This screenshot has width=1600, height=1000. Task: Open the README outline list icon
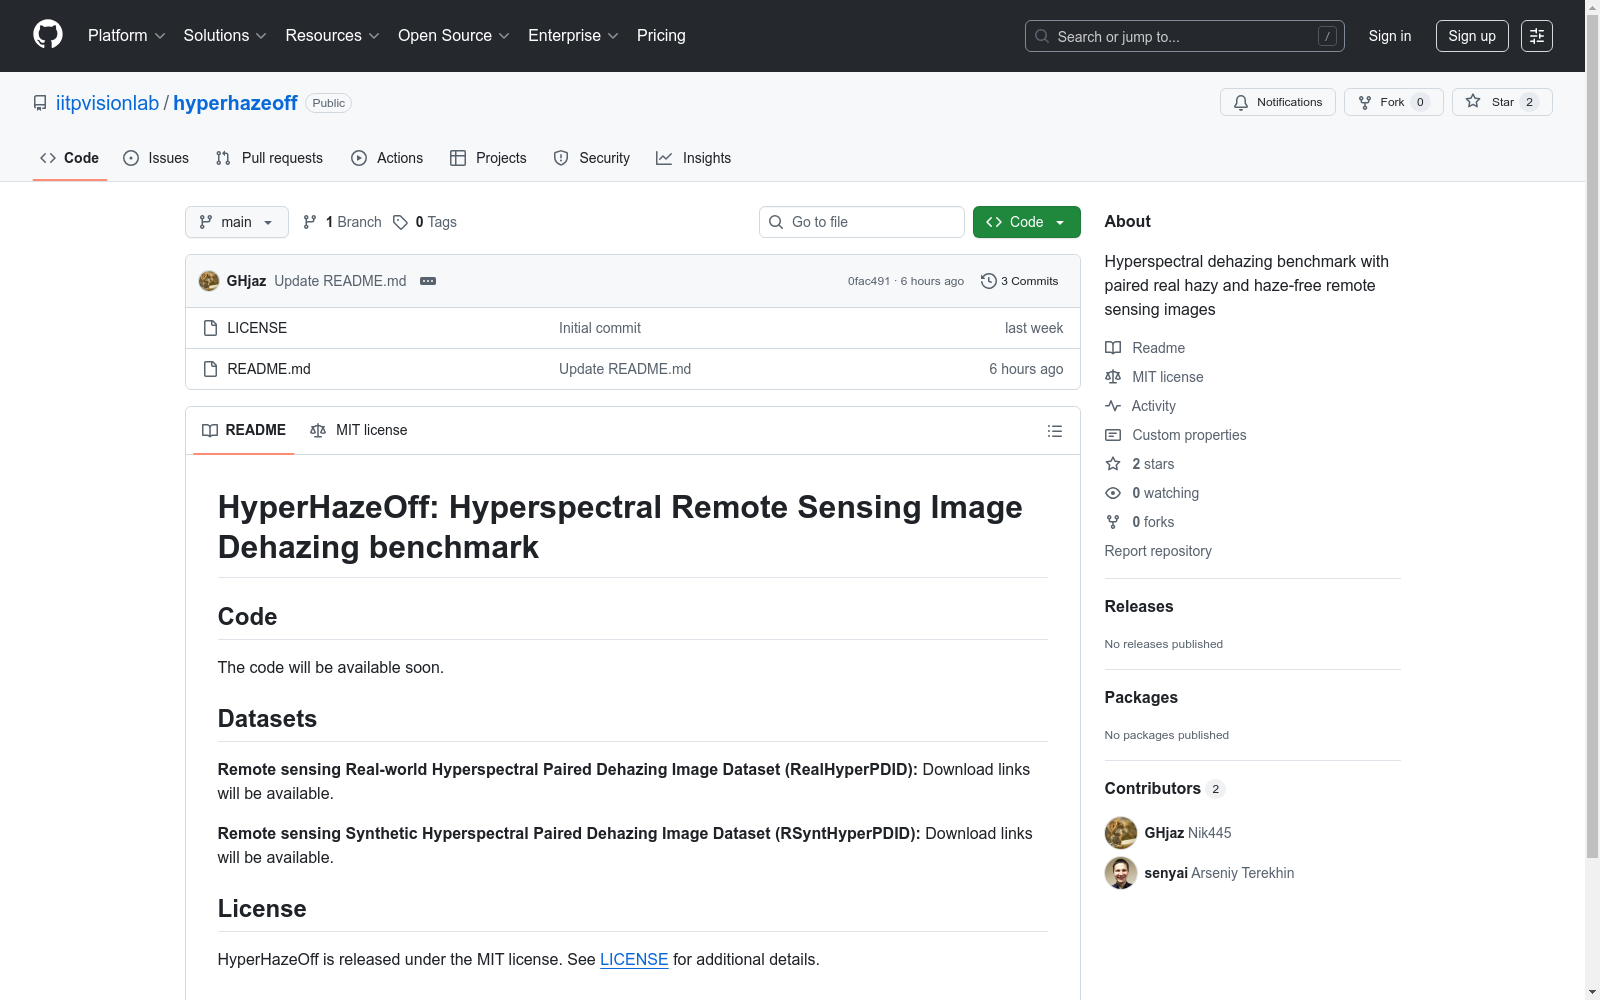point(1055,431)
